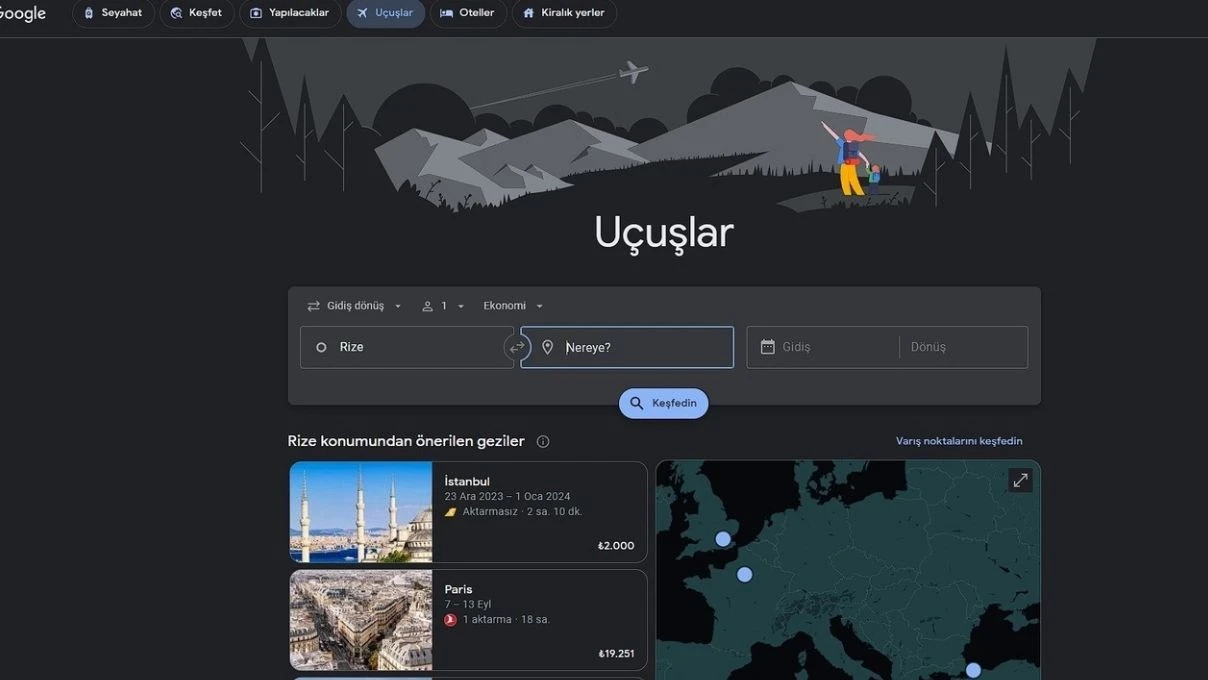1208x680 pixels.
Task: Click the location pin icon in destination field
Action: click(x=547, y=347)
